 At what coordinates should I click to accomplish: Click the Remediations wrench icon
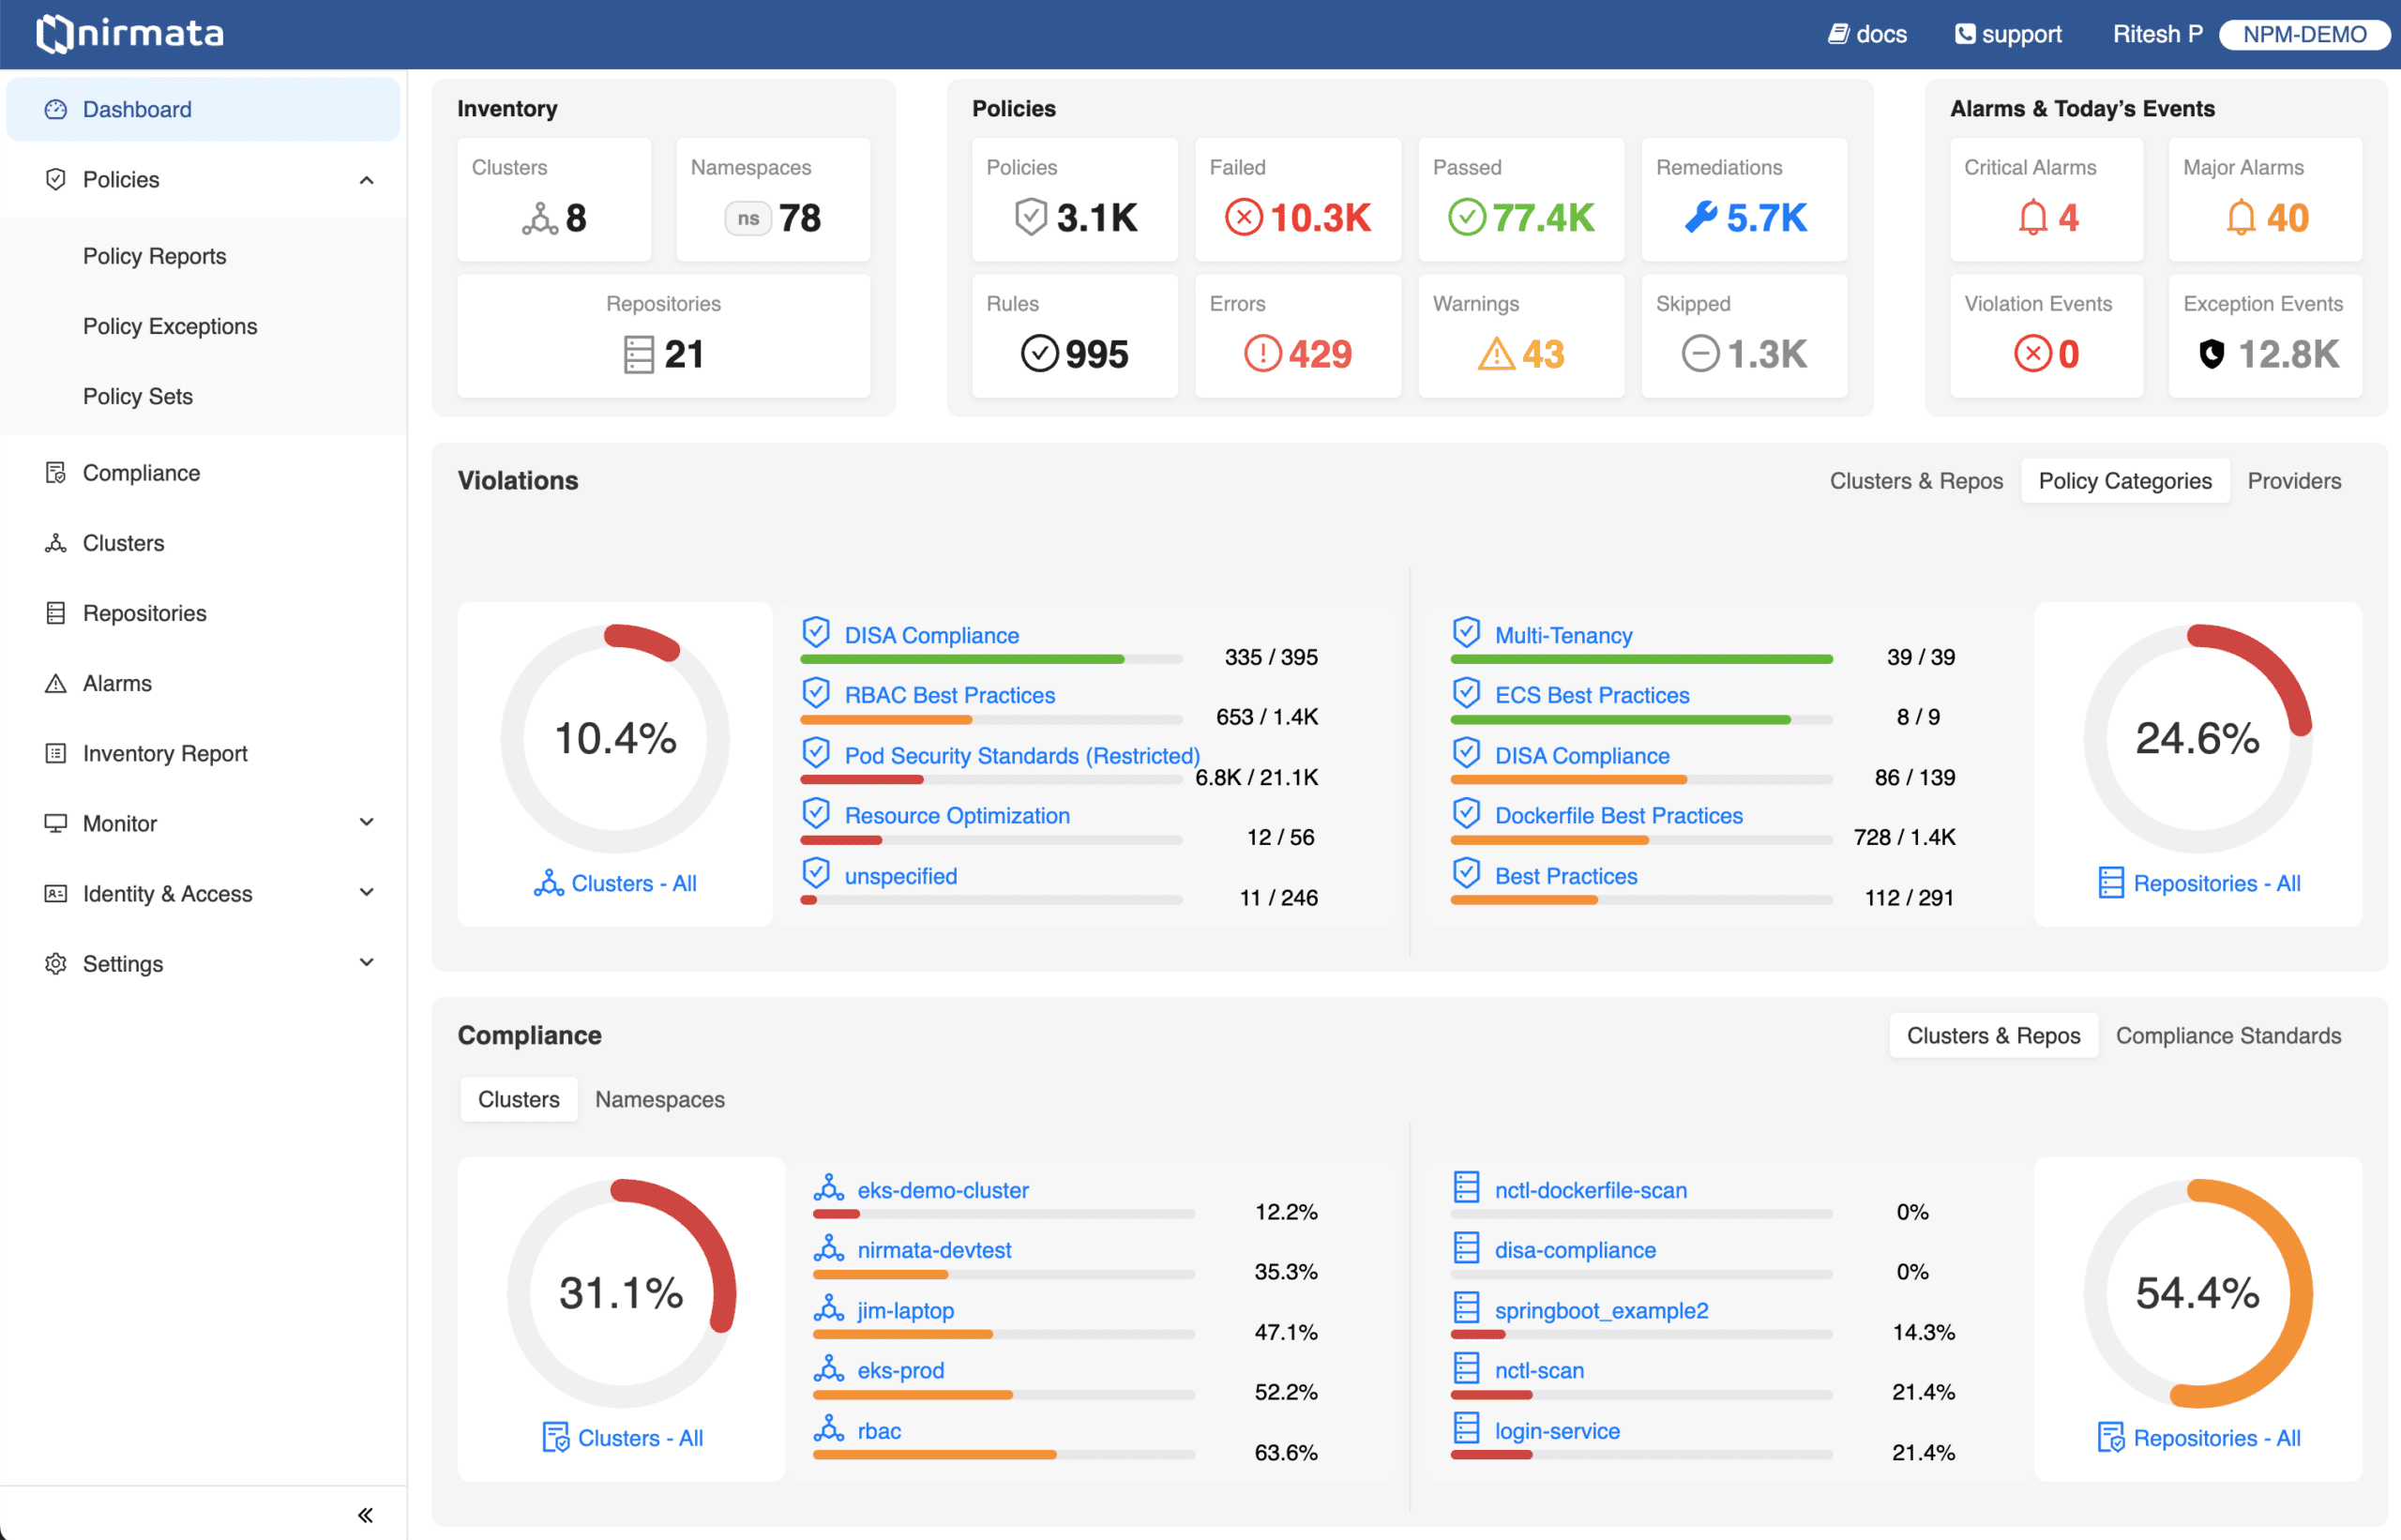point(1700,217)
